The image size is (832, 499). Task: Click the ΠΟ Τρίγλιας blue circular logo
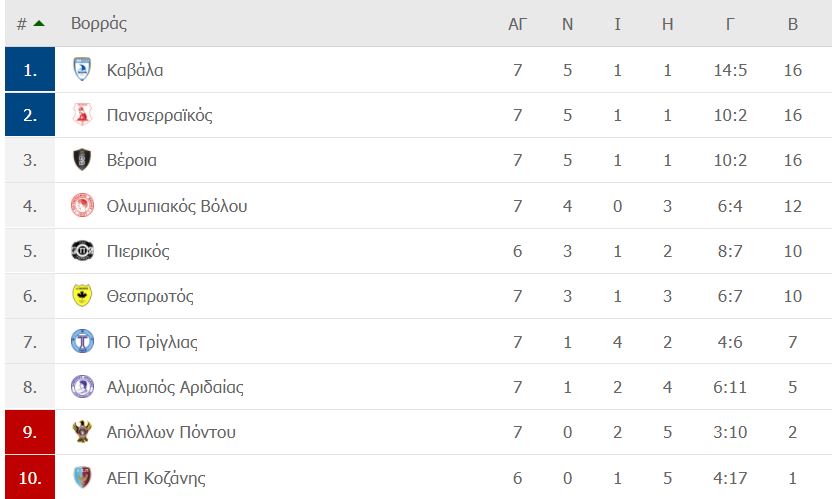tap(82, 341)
